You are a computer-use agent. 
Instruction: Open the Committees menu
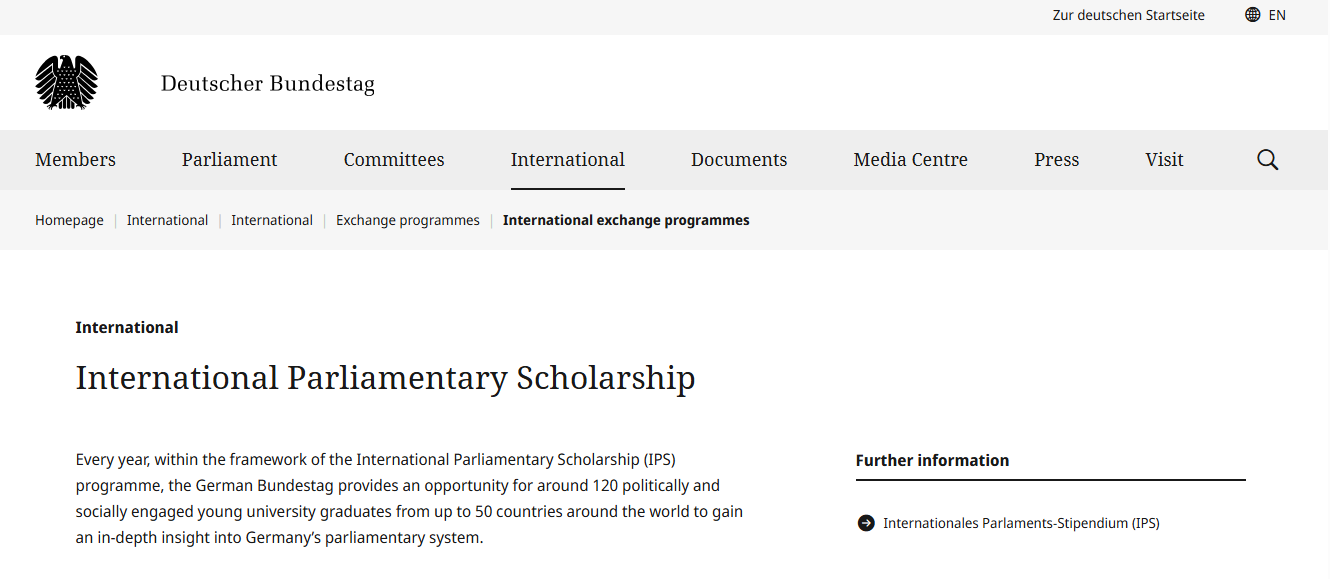tap(393, 159)
